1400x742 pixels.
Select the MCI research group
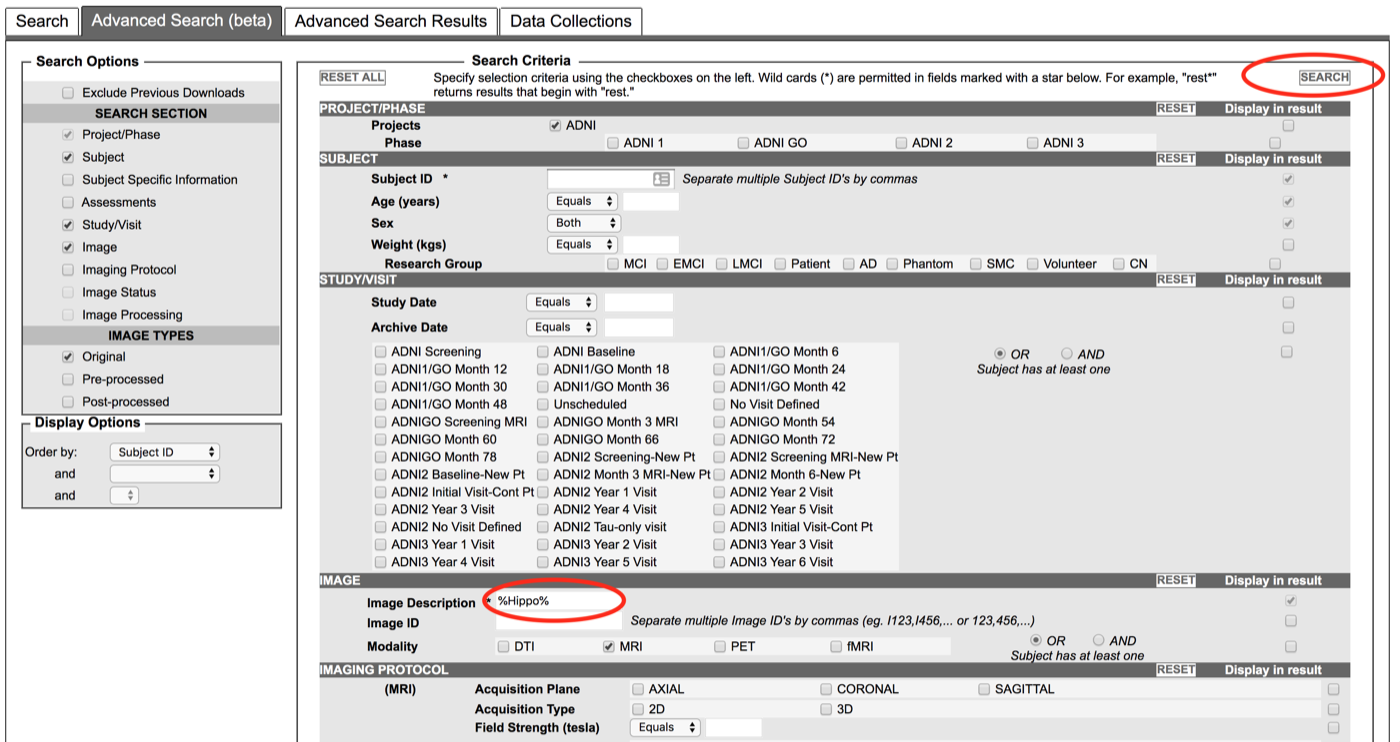613,264
